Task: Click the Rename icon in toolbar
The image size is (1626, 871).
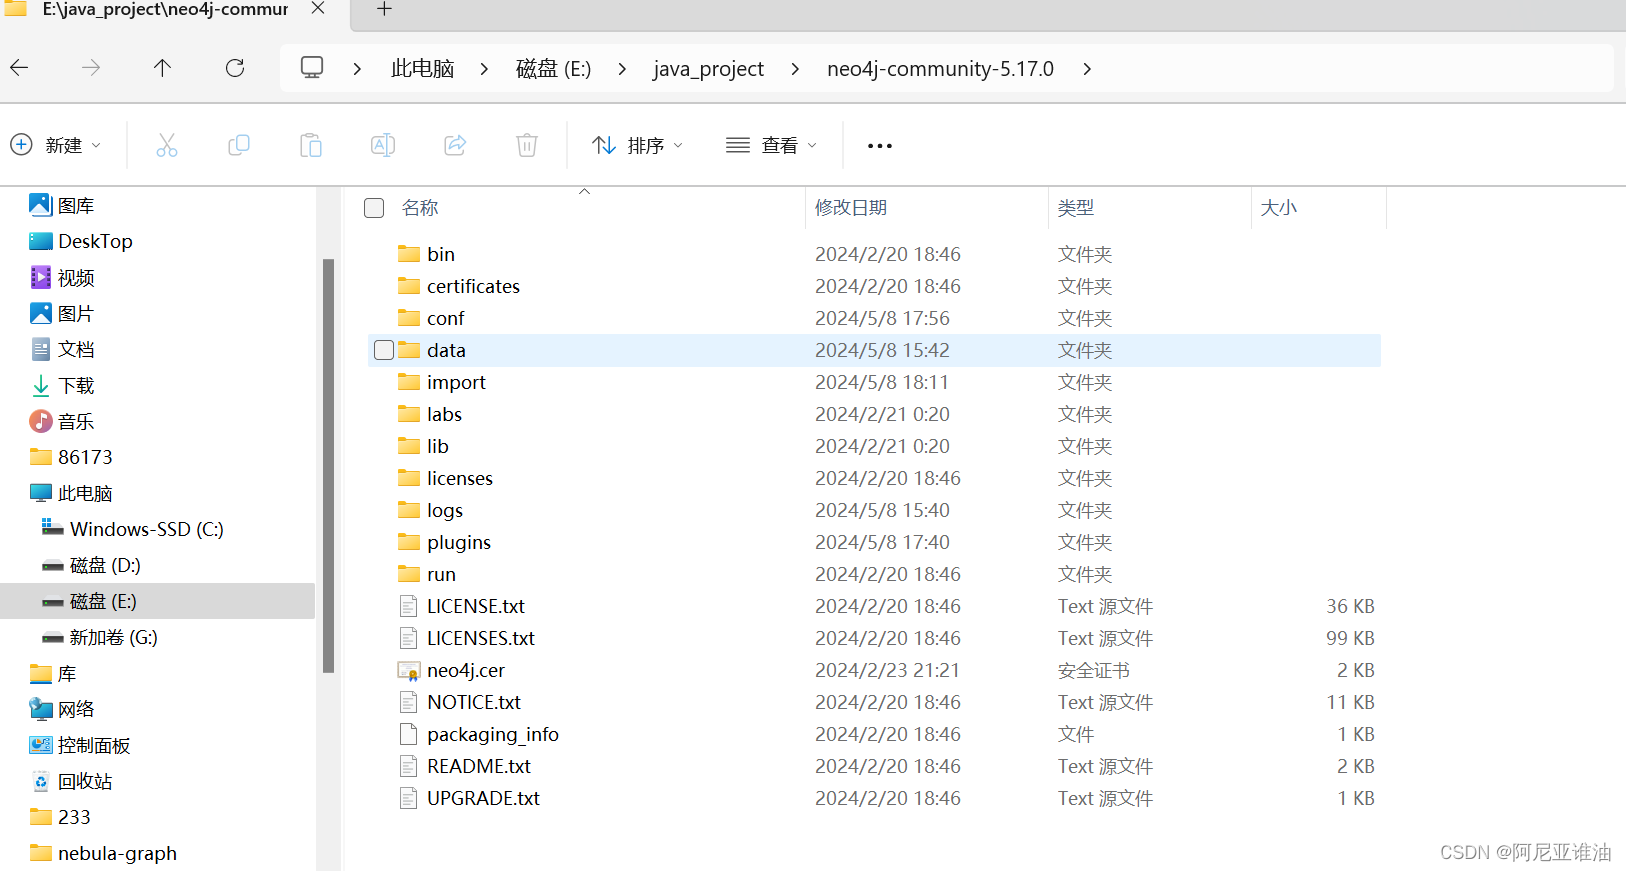Action: pyautogui.click(x=383, y=145)
